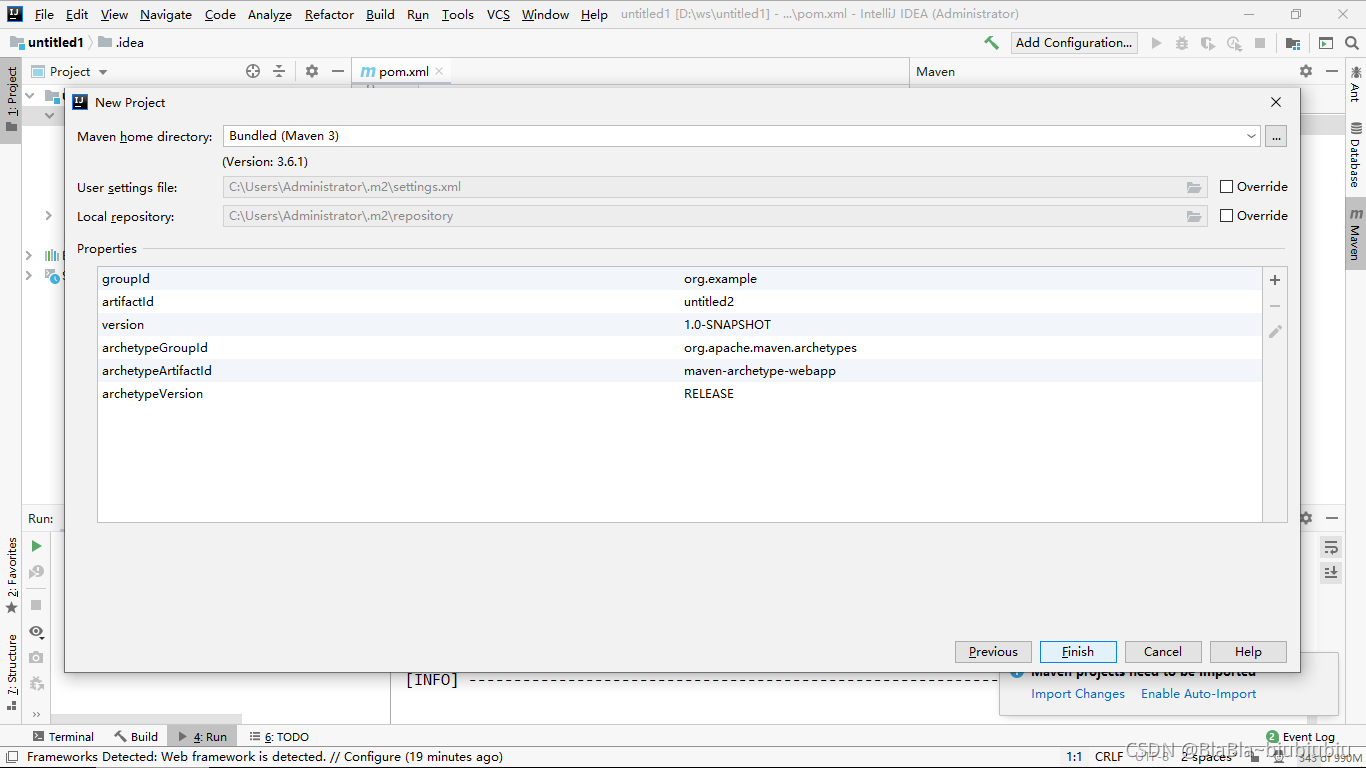Click Stop square in Run panel sidebar
The height and width of the screenshot is (768, 1366).
(36, 605)
